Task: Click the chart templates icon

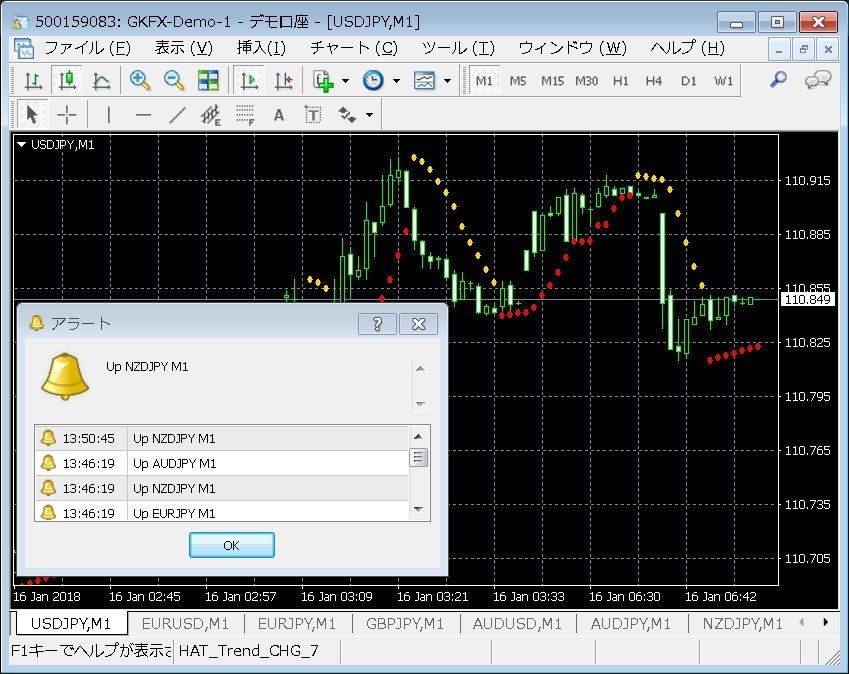Action: (424, 81)
